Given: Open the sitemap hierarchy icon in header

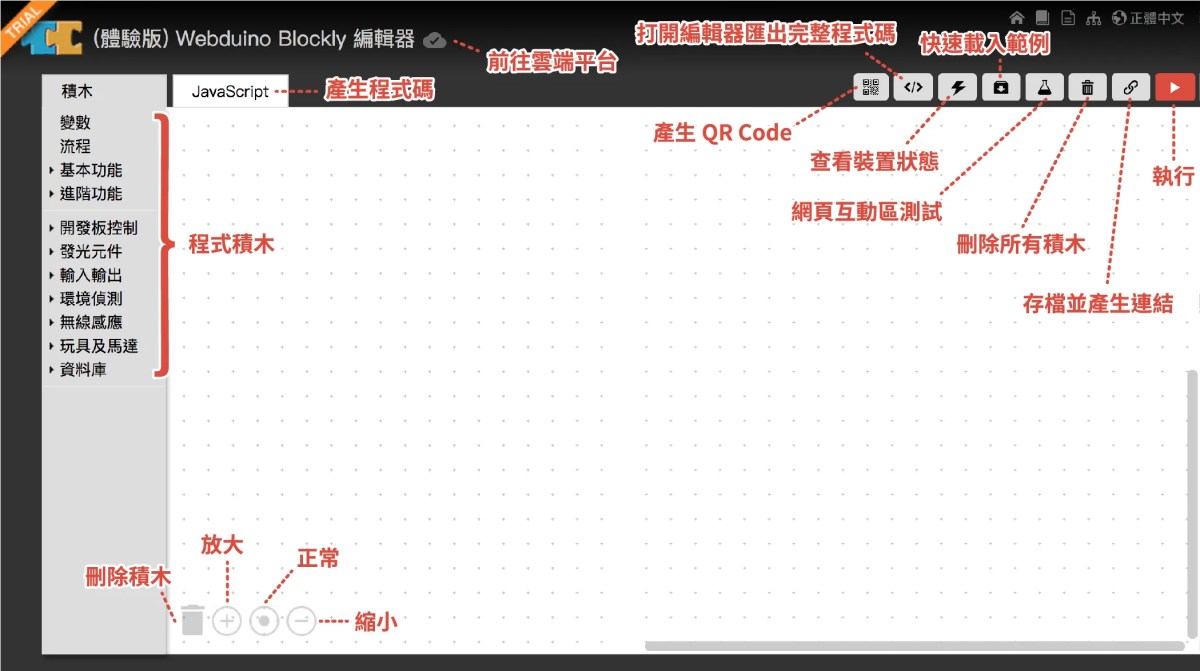Looking at the screenshot, I should [x=1094, y=17].
